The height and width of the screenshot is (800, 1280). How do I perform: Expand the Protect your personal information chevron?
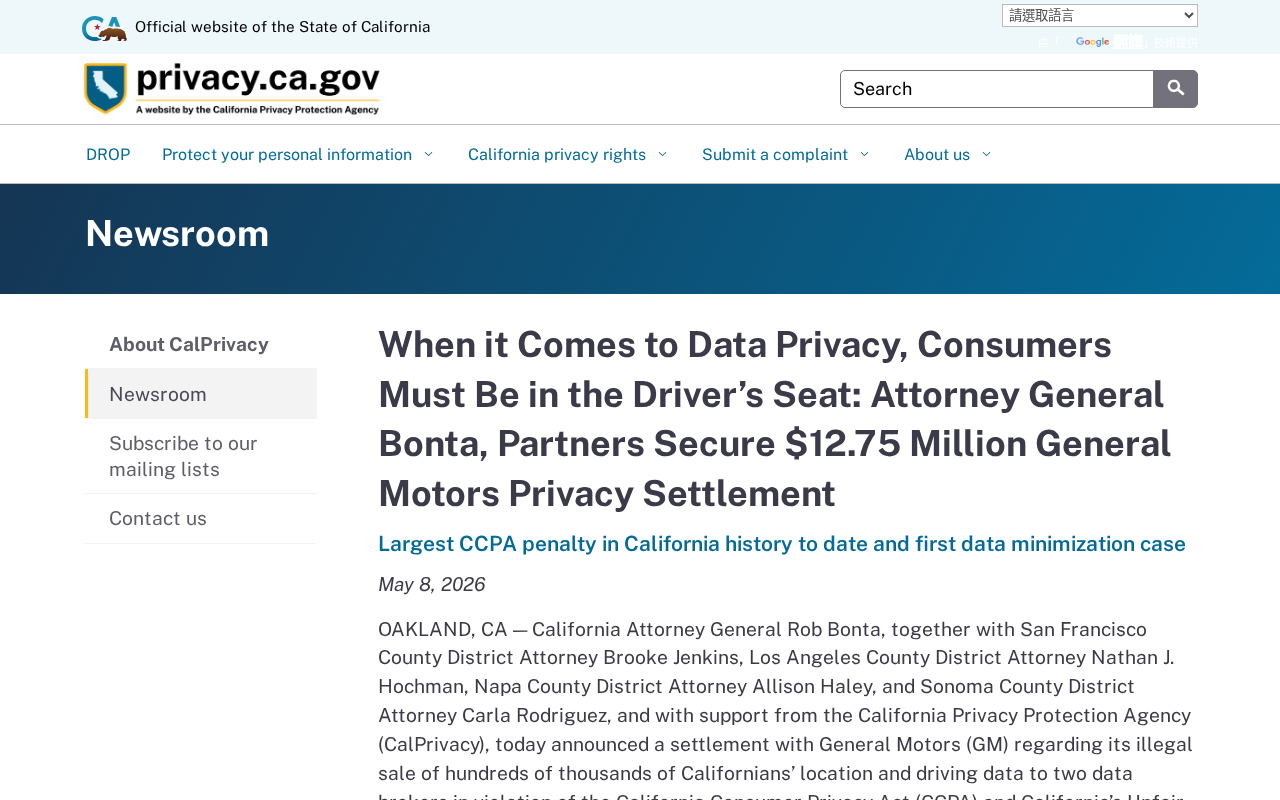[428, 154]
